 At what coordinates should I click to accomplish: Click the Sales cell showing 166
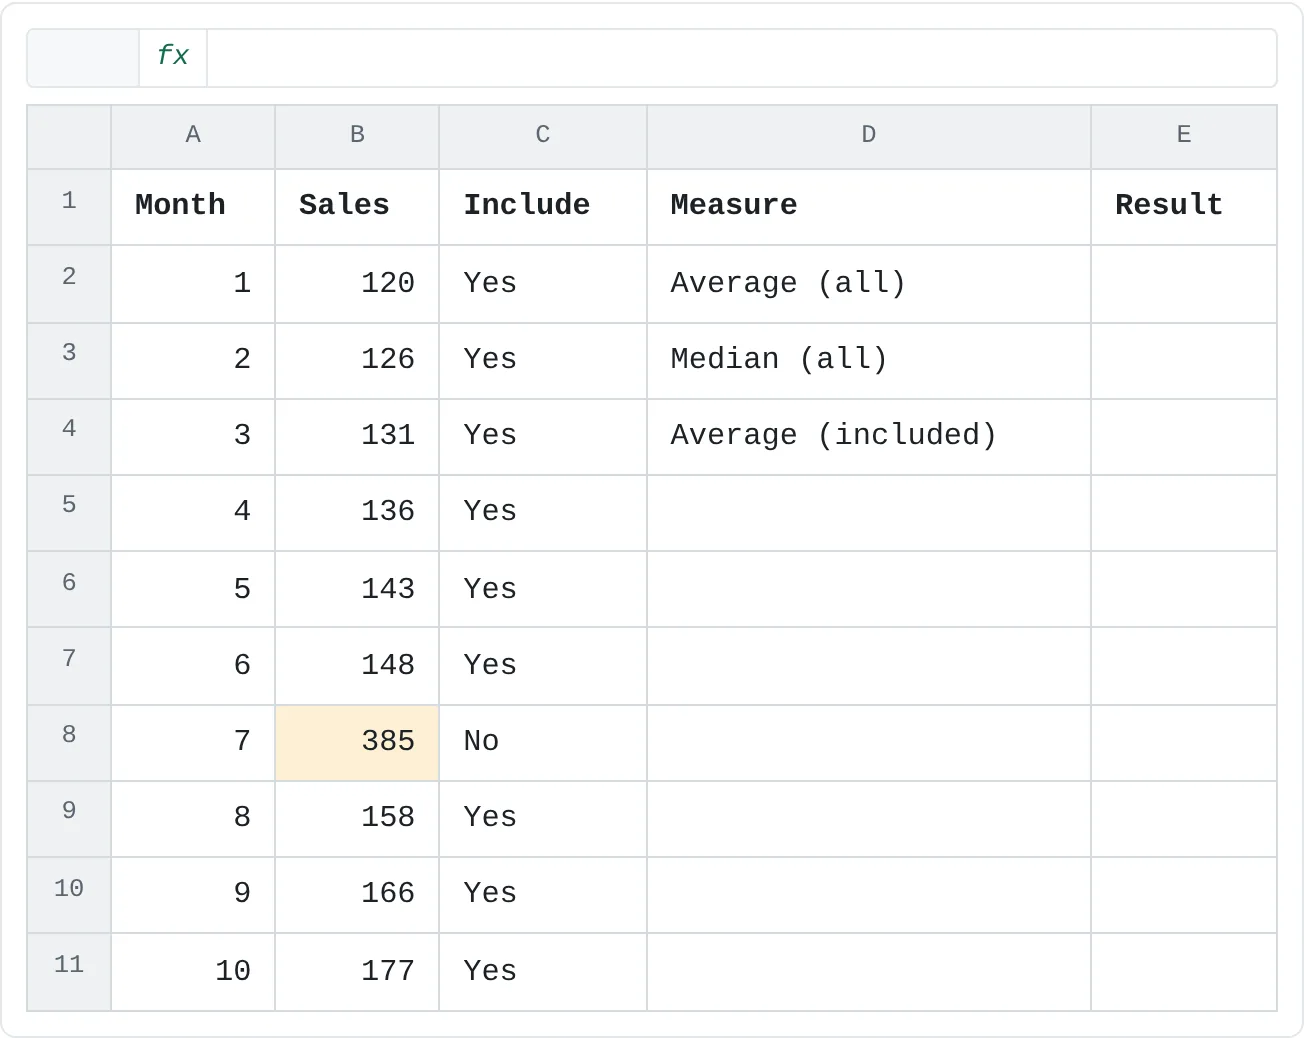pos(357,895)
